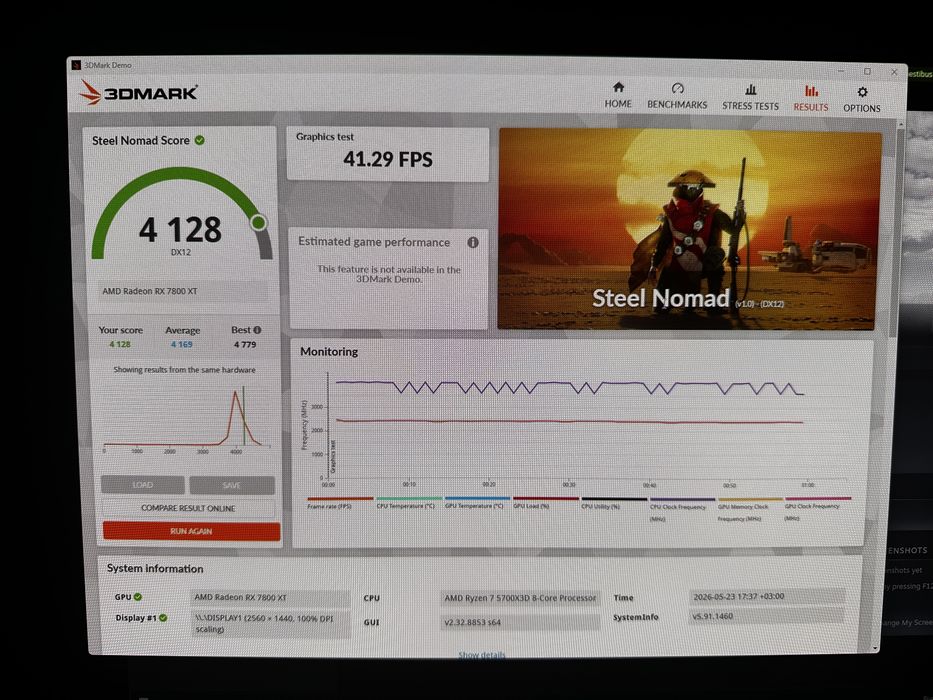
Task: Click the CPU value AMD Ryzen 7 5700X3D
Action: pyautogui.click(x=520, y=598)
